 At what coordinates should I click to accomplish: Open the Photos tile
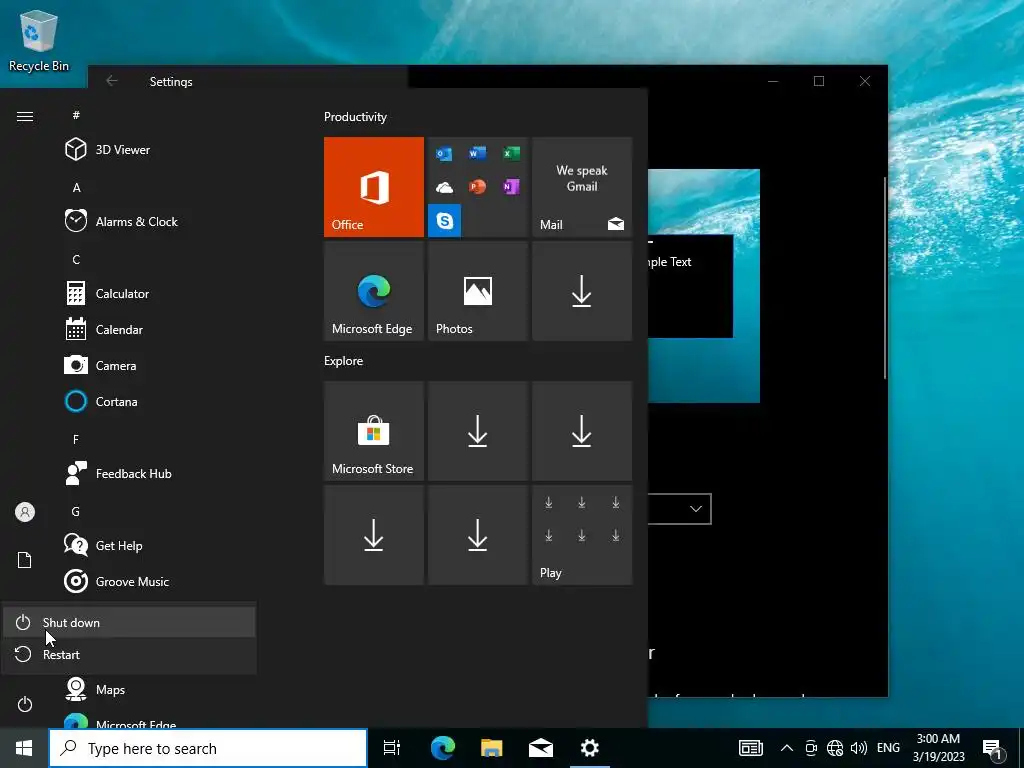pos(477,291)
